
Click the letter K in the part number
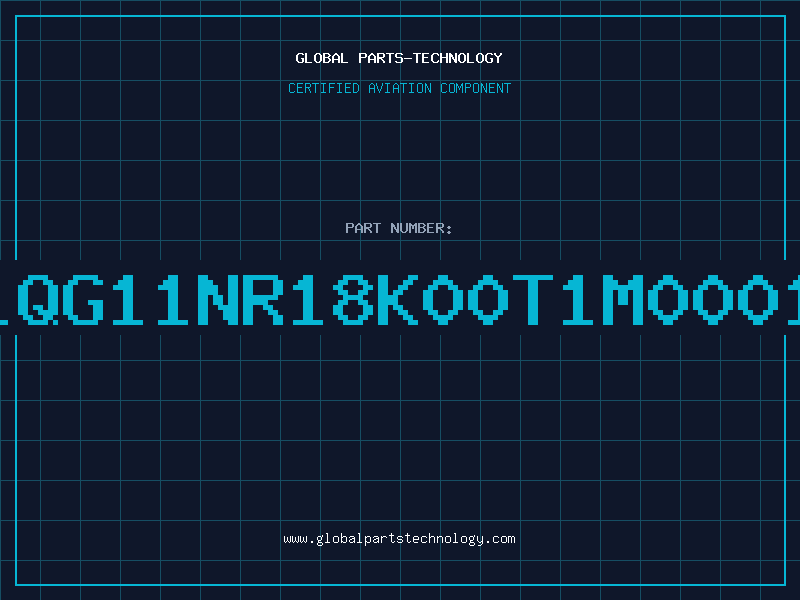point(398,299)
